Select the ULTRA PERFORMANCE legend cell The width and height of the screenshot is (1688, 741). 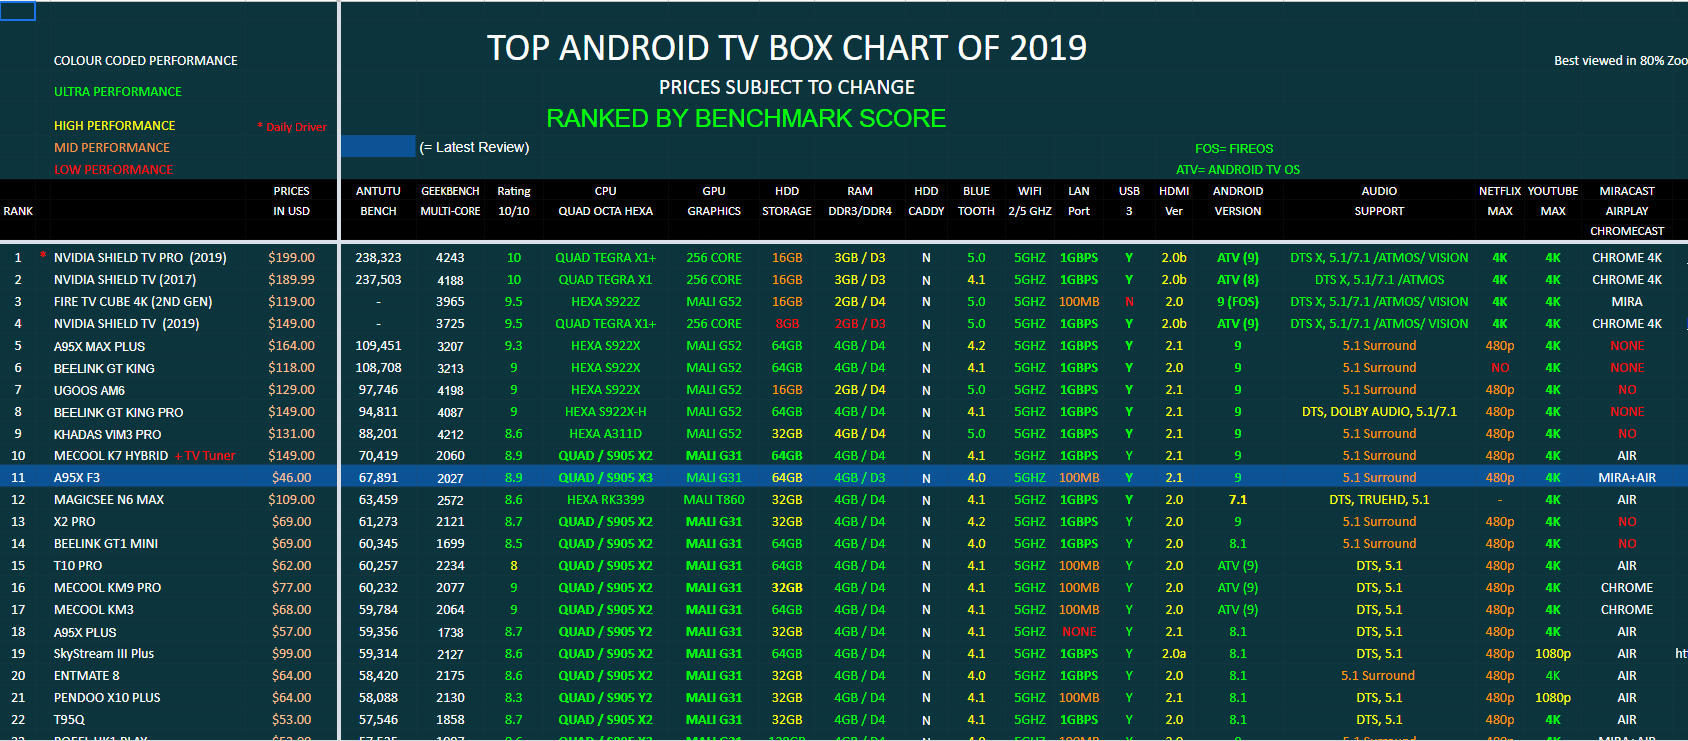(x=118, y=92)
